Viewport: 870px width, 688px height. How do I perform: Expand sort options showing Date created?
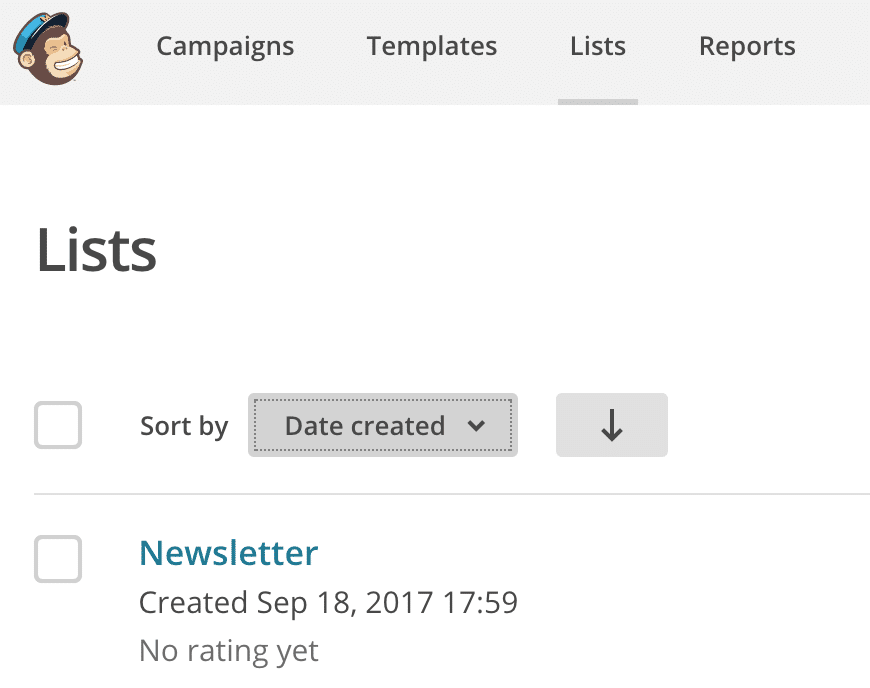coord(383,425)
